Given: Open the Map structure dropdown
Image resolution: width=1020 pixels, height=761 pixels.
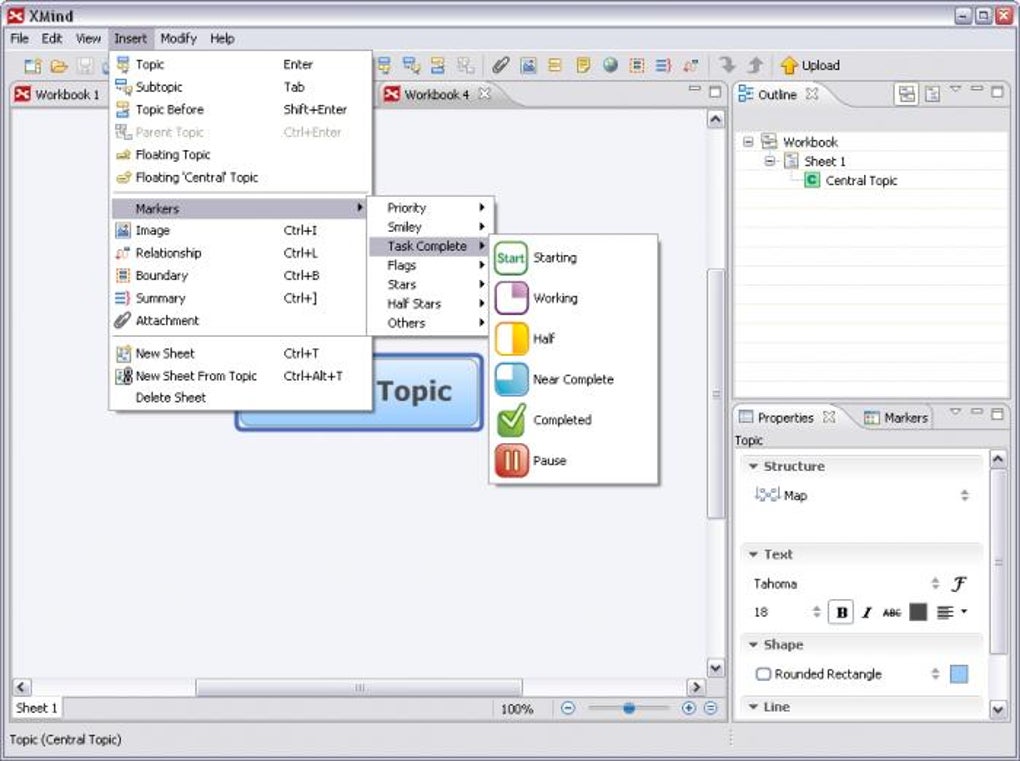Looking at the screenshot, I should pyautogui.click(x=965, y=496).
